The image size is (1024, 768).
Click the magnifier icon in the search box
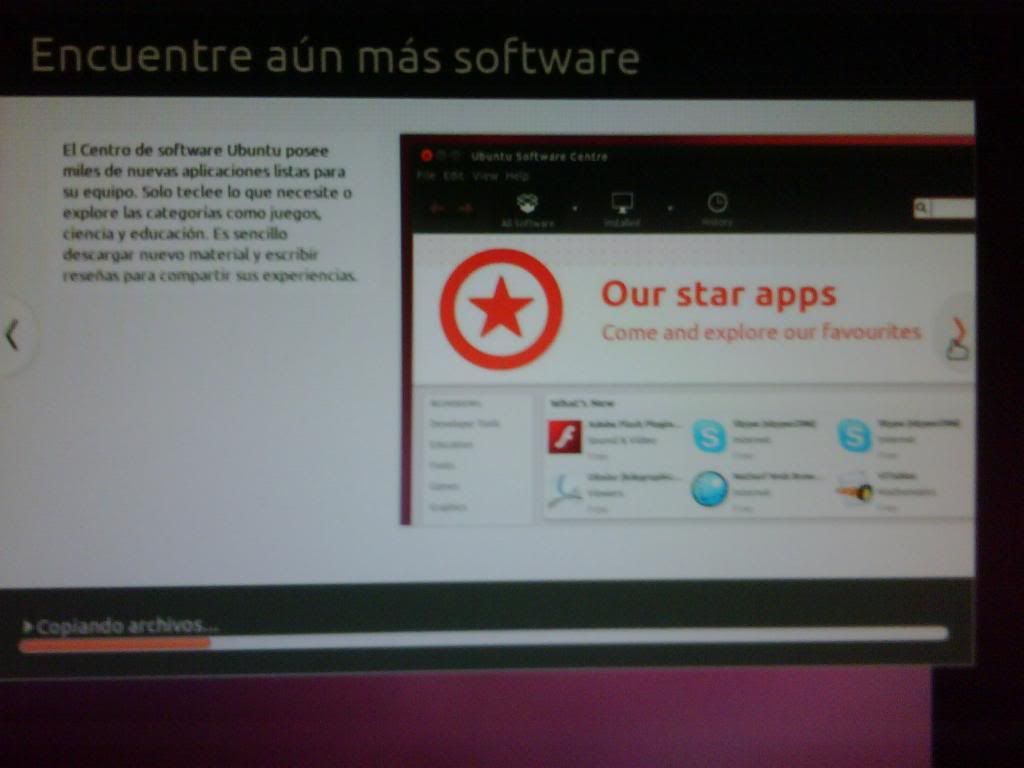(921, 208)
